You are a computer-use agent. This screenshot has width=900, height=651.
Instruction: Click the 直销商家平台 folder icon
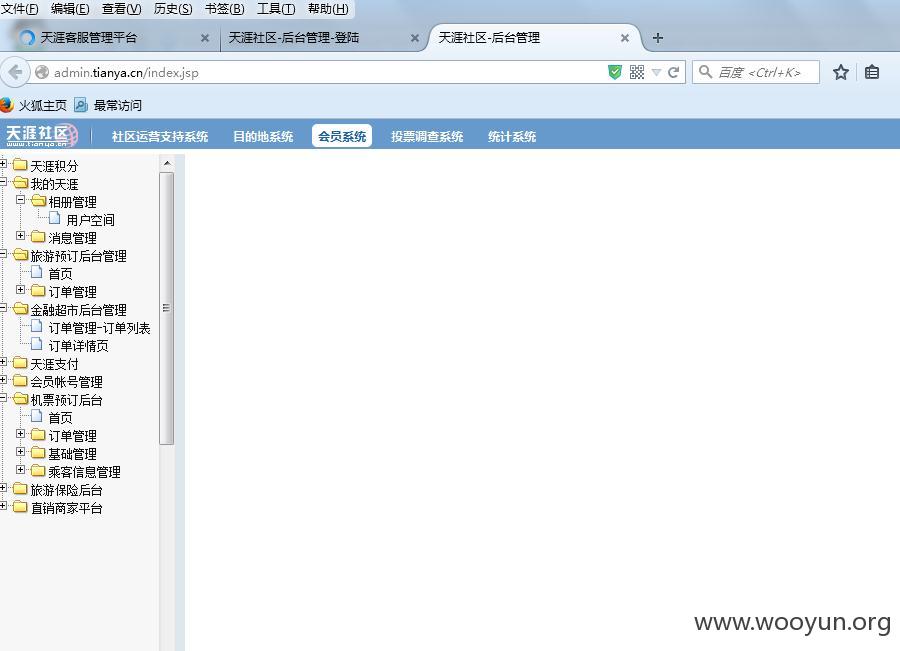pyautogui.click(x=20, y=506)
